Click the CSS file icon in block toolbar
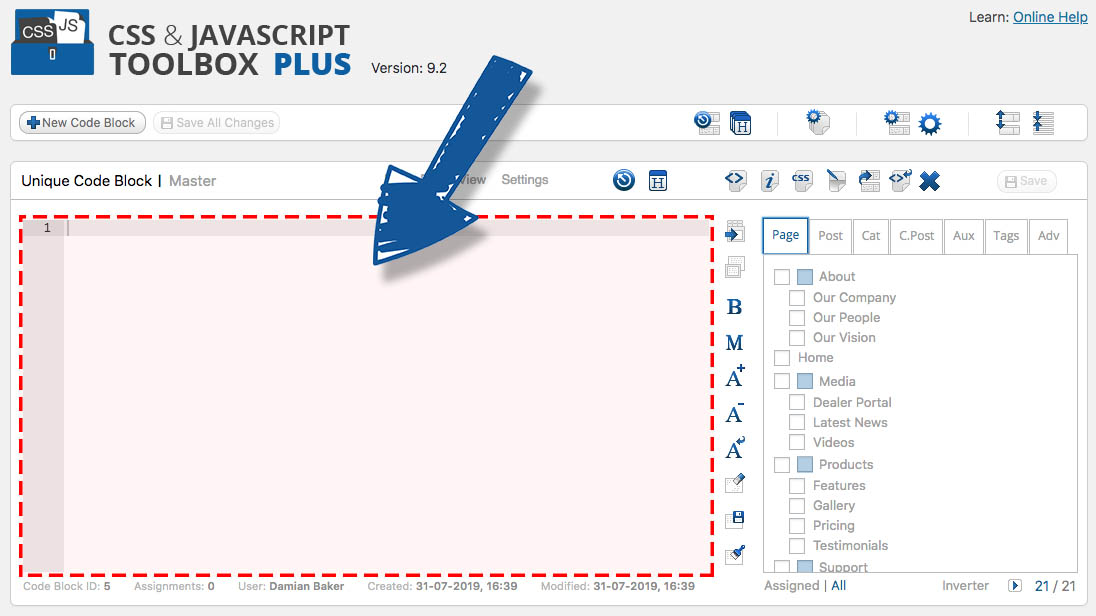The height and width of the screenshot is (616, 1096). [x=801, y=181]
